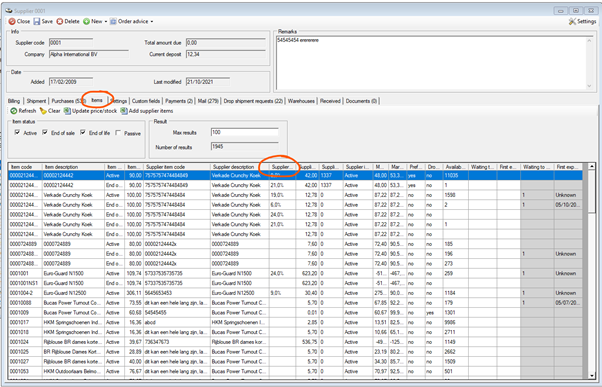This screenshot has height=387, width=602.
Task: Select row with item code 0001001
Action: tap(295, 273)
